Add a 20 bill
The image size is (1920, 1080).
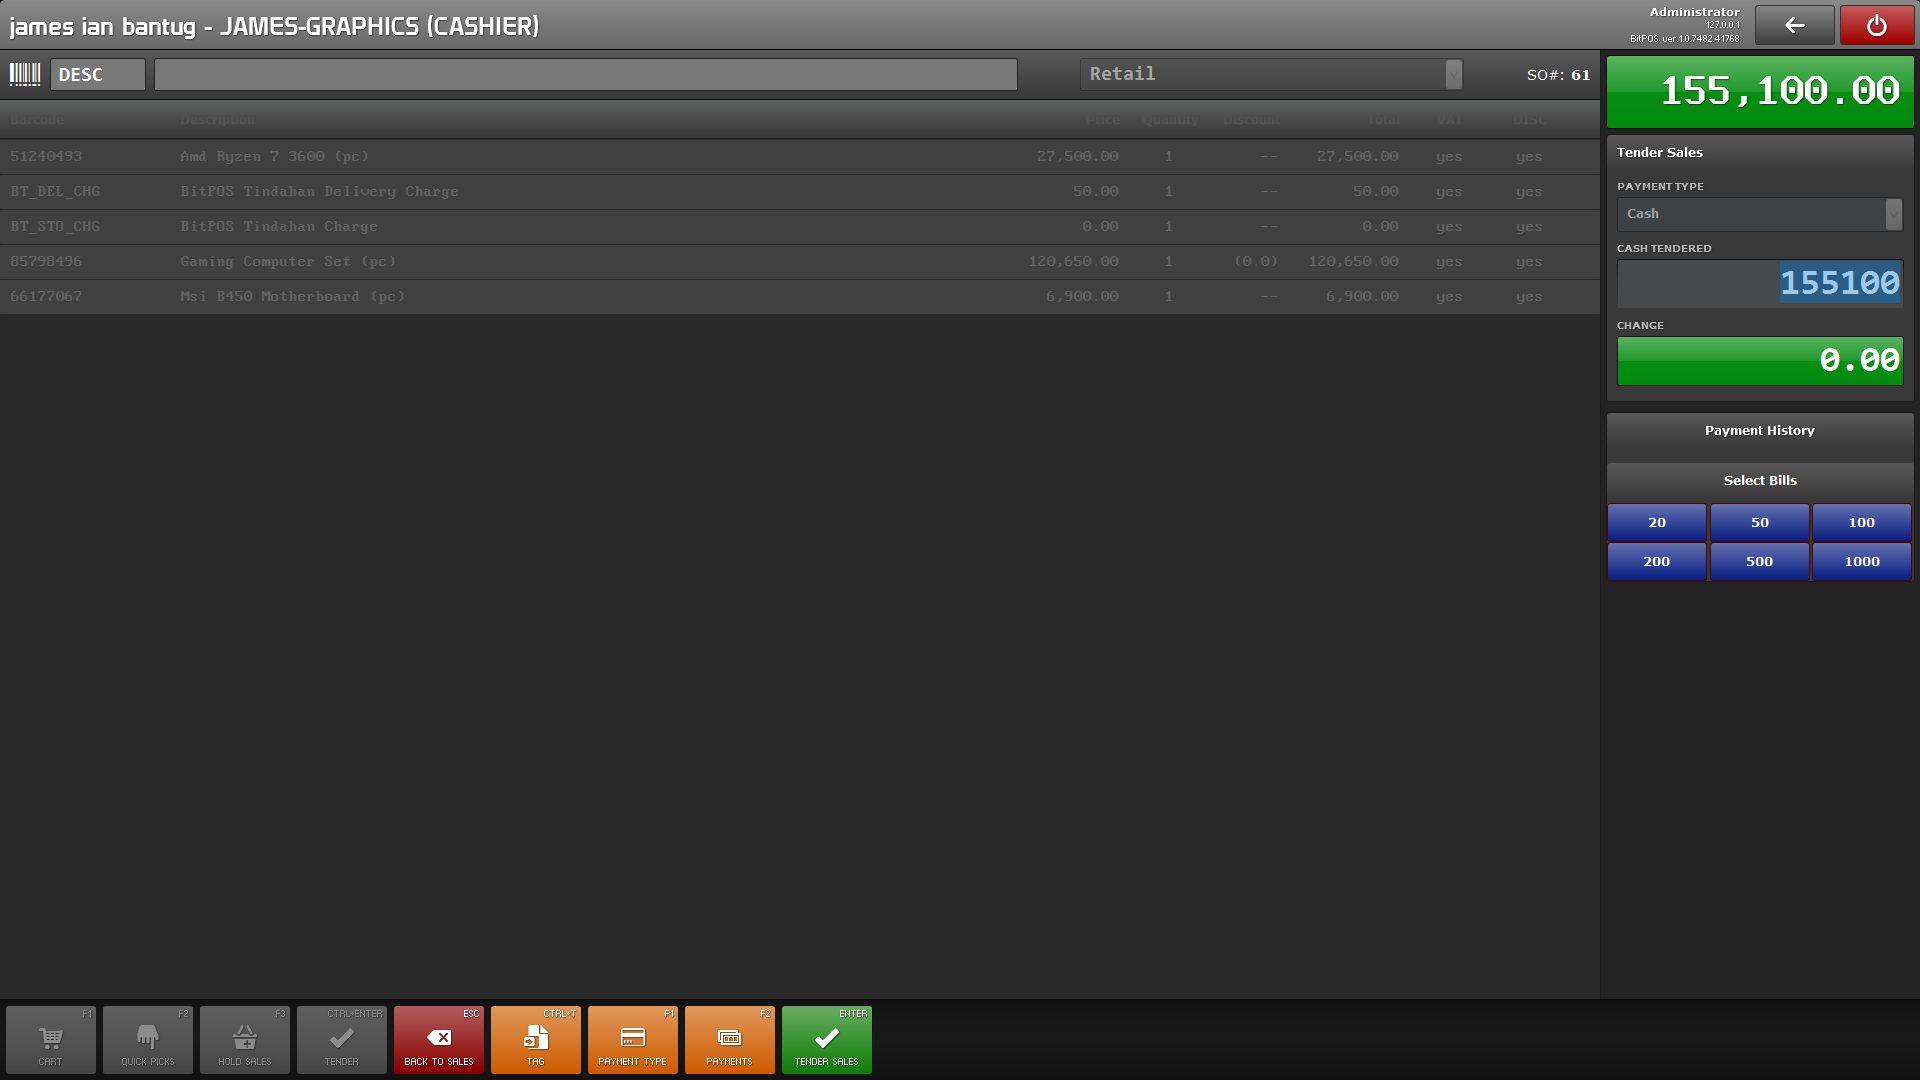(1656, 523)
